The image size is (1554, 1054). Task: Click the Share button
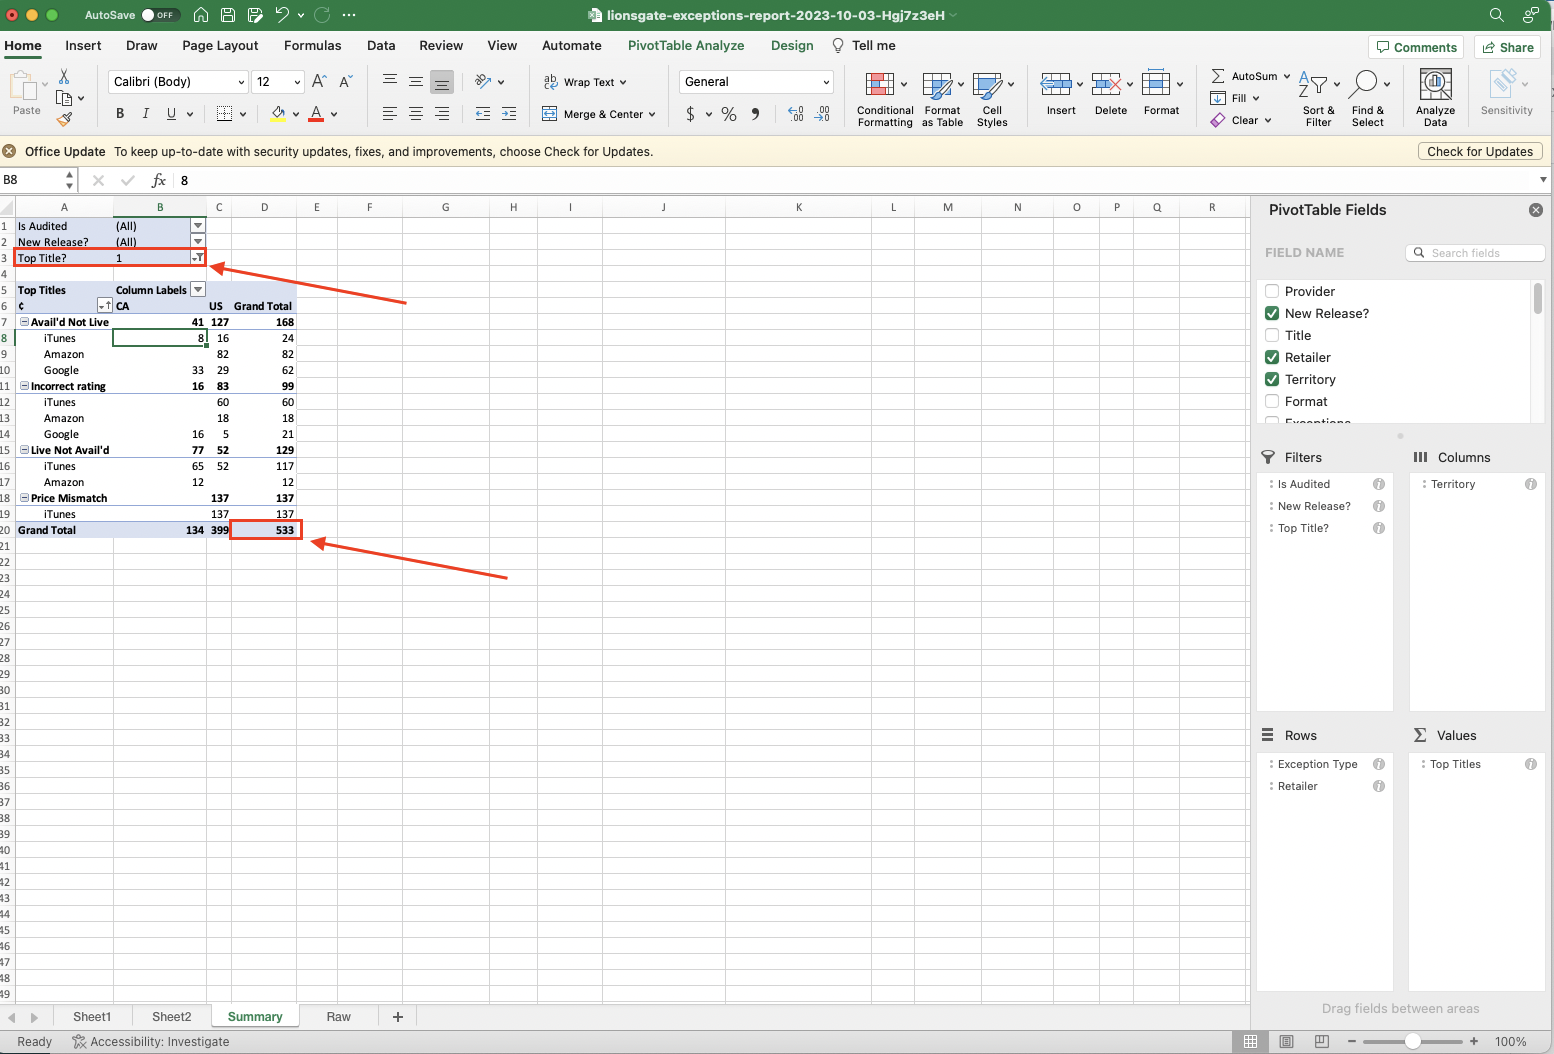(x=1508, y=47)
